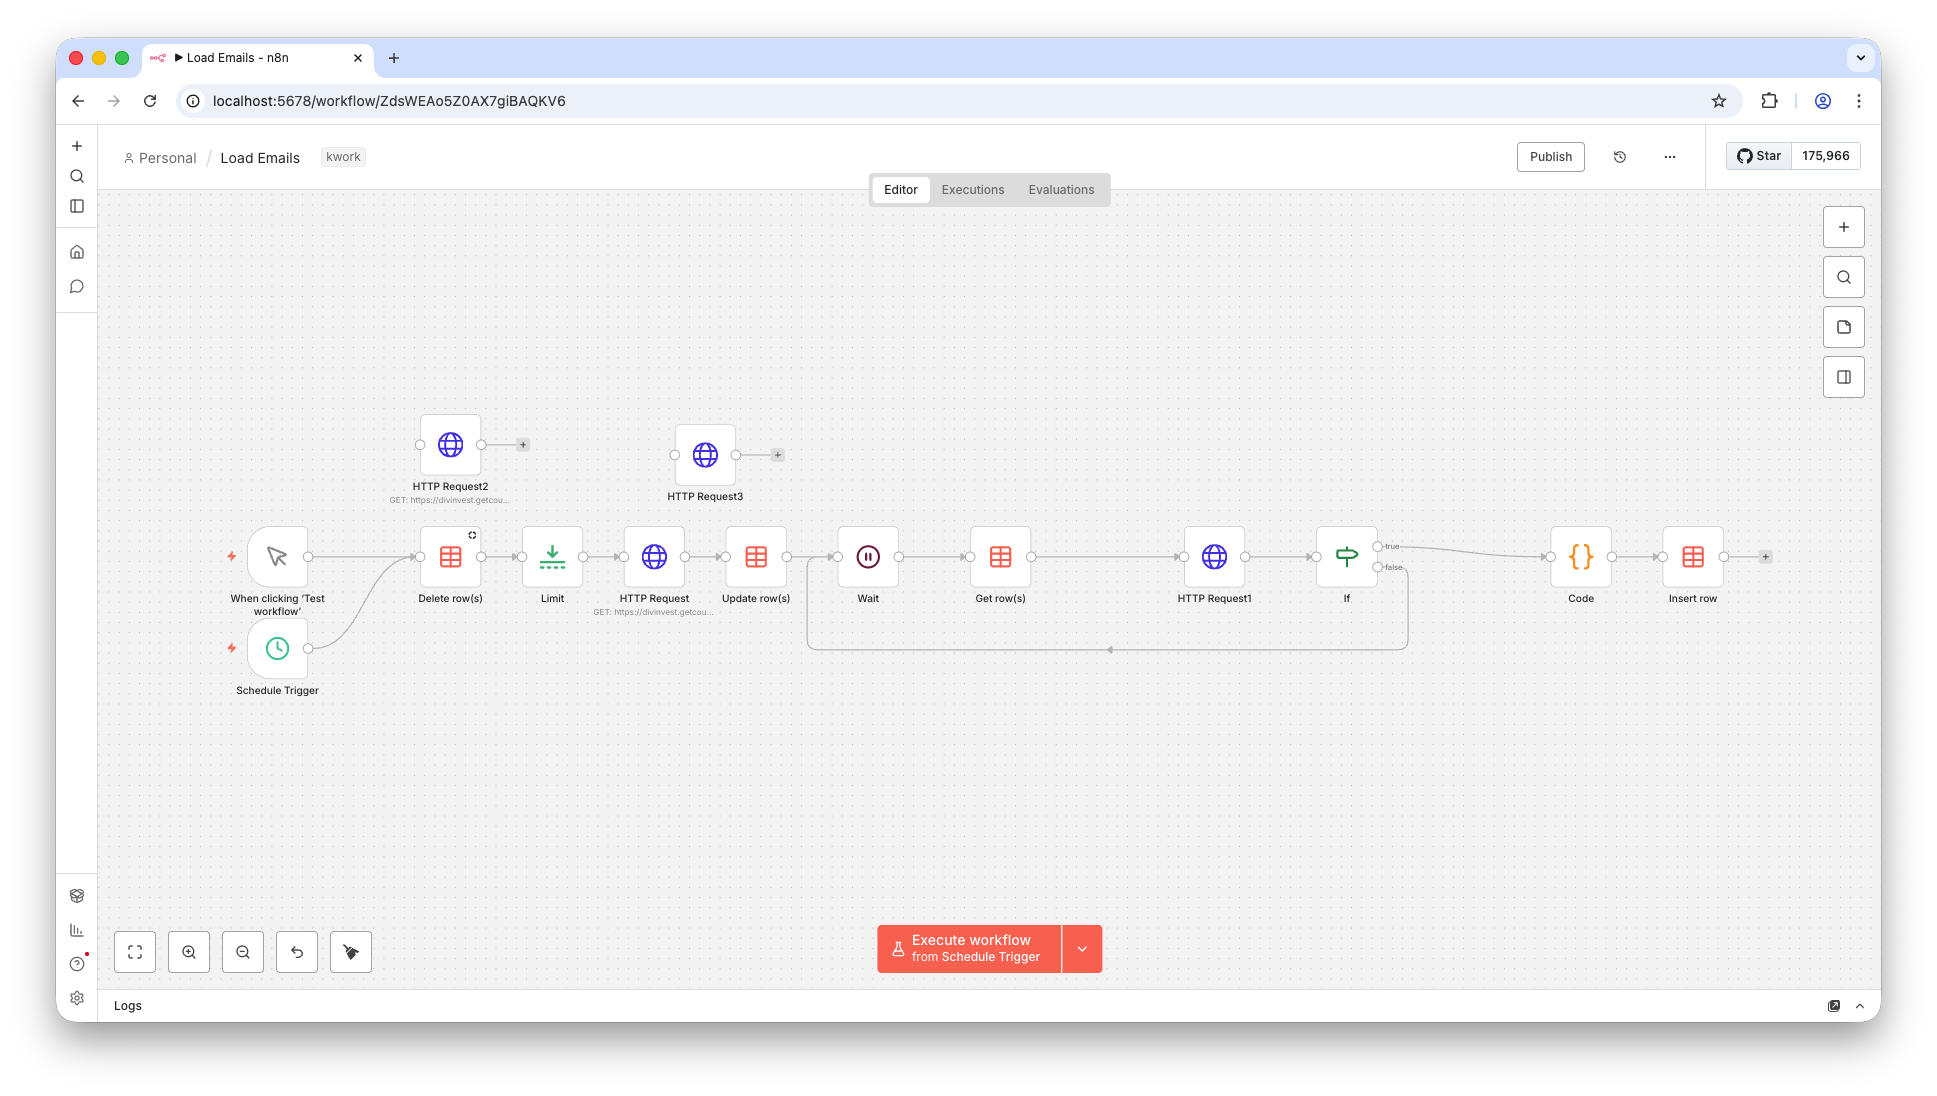Click the tidy up nodes button
Image resolution: width=1937 pixels, height=1096 pixels.
tap(351, 952)
